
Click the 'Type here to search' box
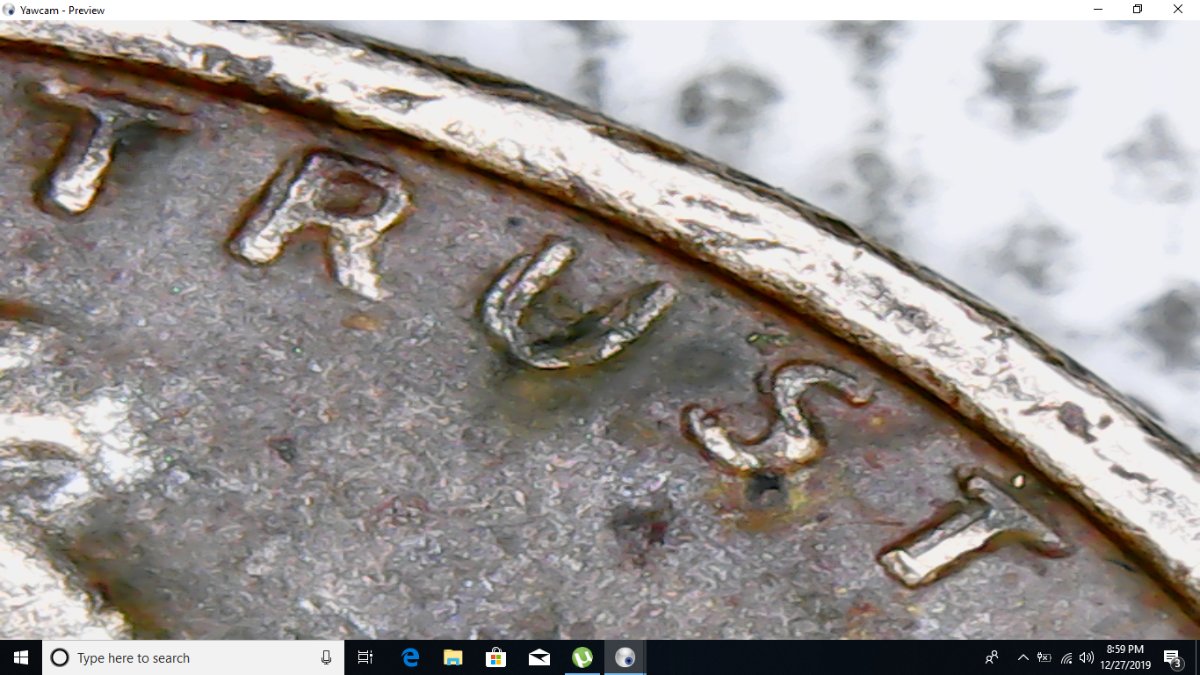click(193, 657)
